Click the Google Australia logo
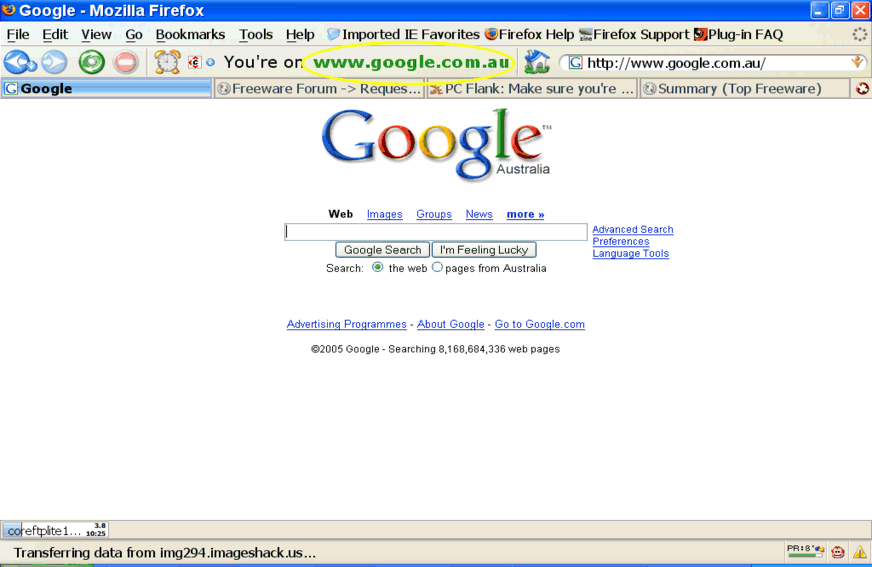Image resolution: width=872 pixels, height=567 pixels. (436, 144)
